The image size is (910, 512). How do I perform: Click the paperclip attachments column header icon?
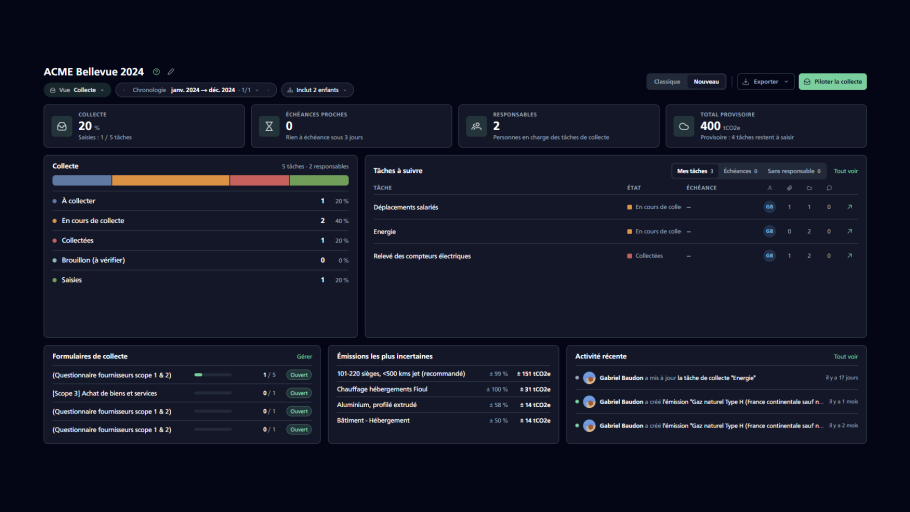point(789,188)
